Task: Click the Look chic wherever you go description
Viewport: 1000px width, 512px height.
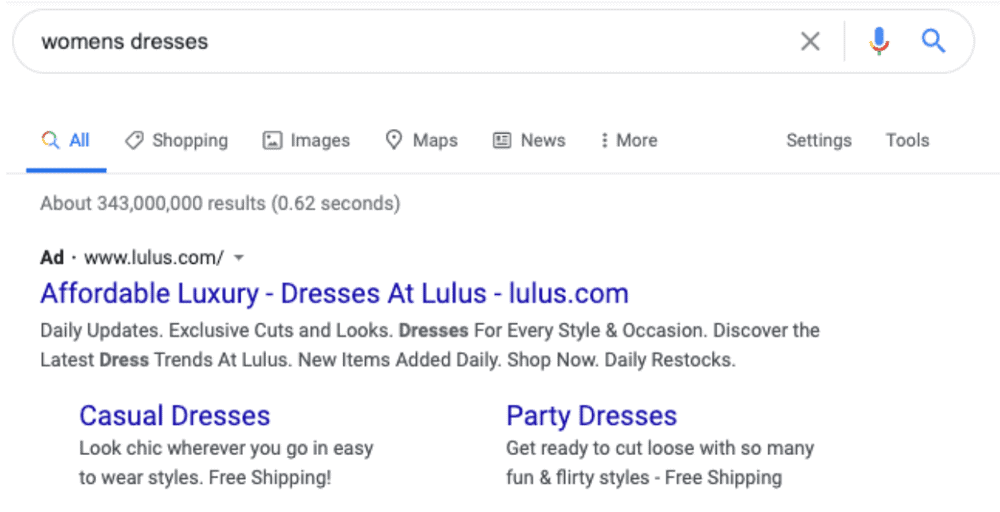Action: [x=226, y=463]
